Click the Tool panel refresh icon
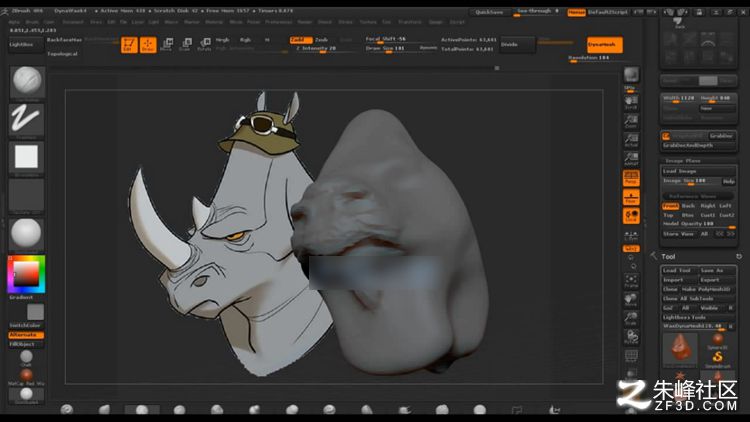This screenshot has height=422, width=750. pyautogui.click(x=739, y=256)
